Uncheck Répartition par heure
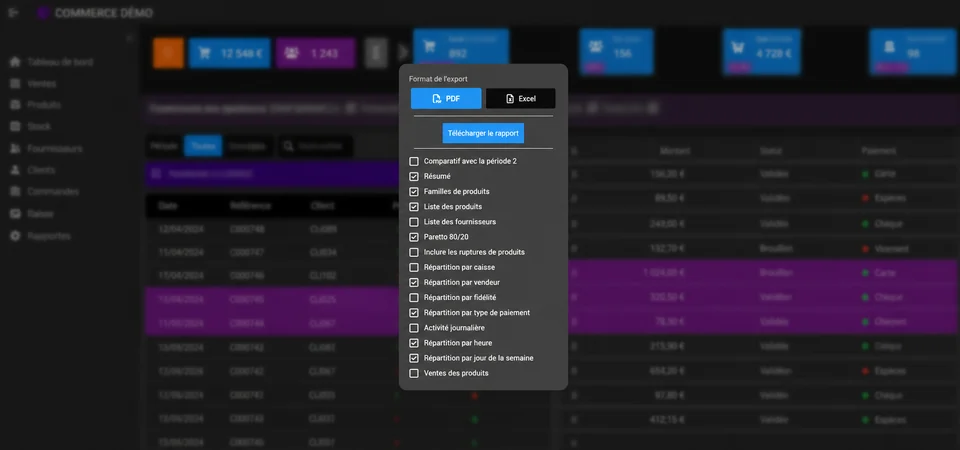The width and height of the screenshot is (960, 450). (414, 343)
